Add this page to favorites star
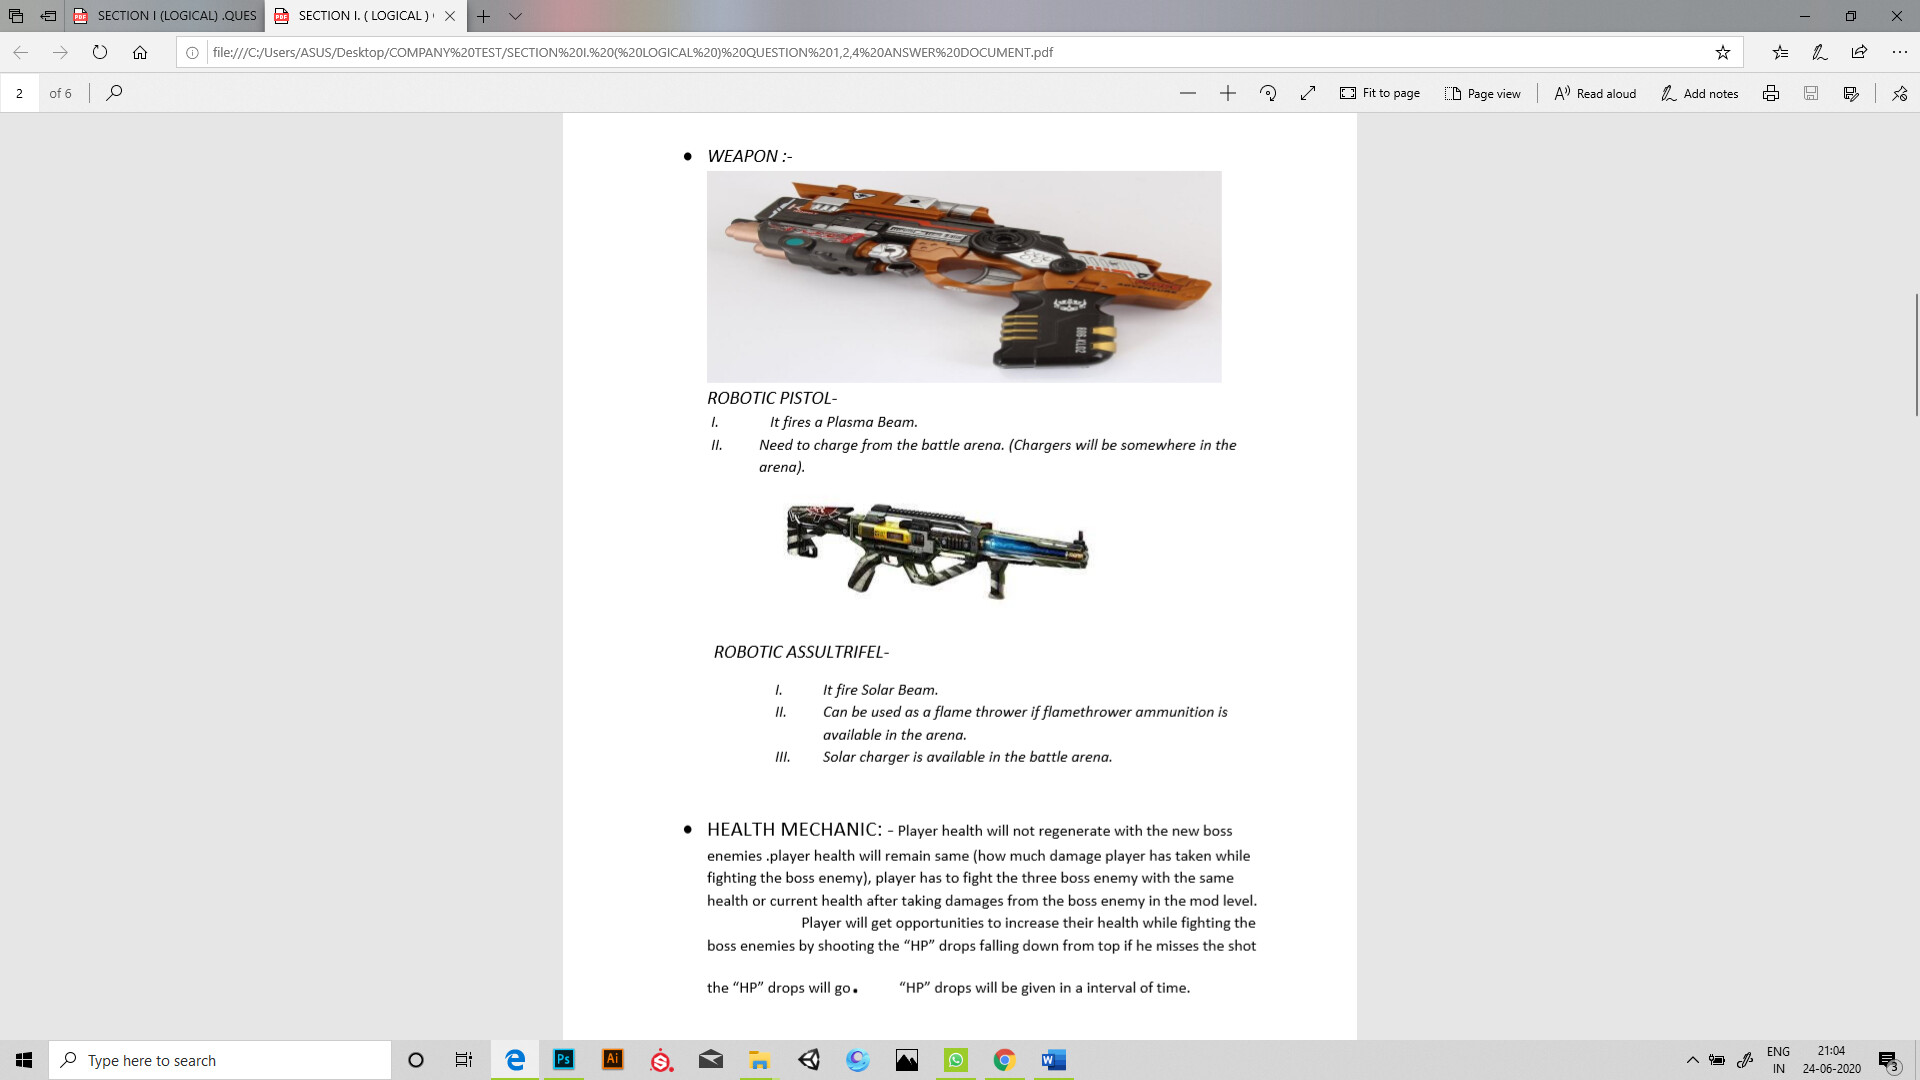1920x1080 pixels. click(1722, 52)
